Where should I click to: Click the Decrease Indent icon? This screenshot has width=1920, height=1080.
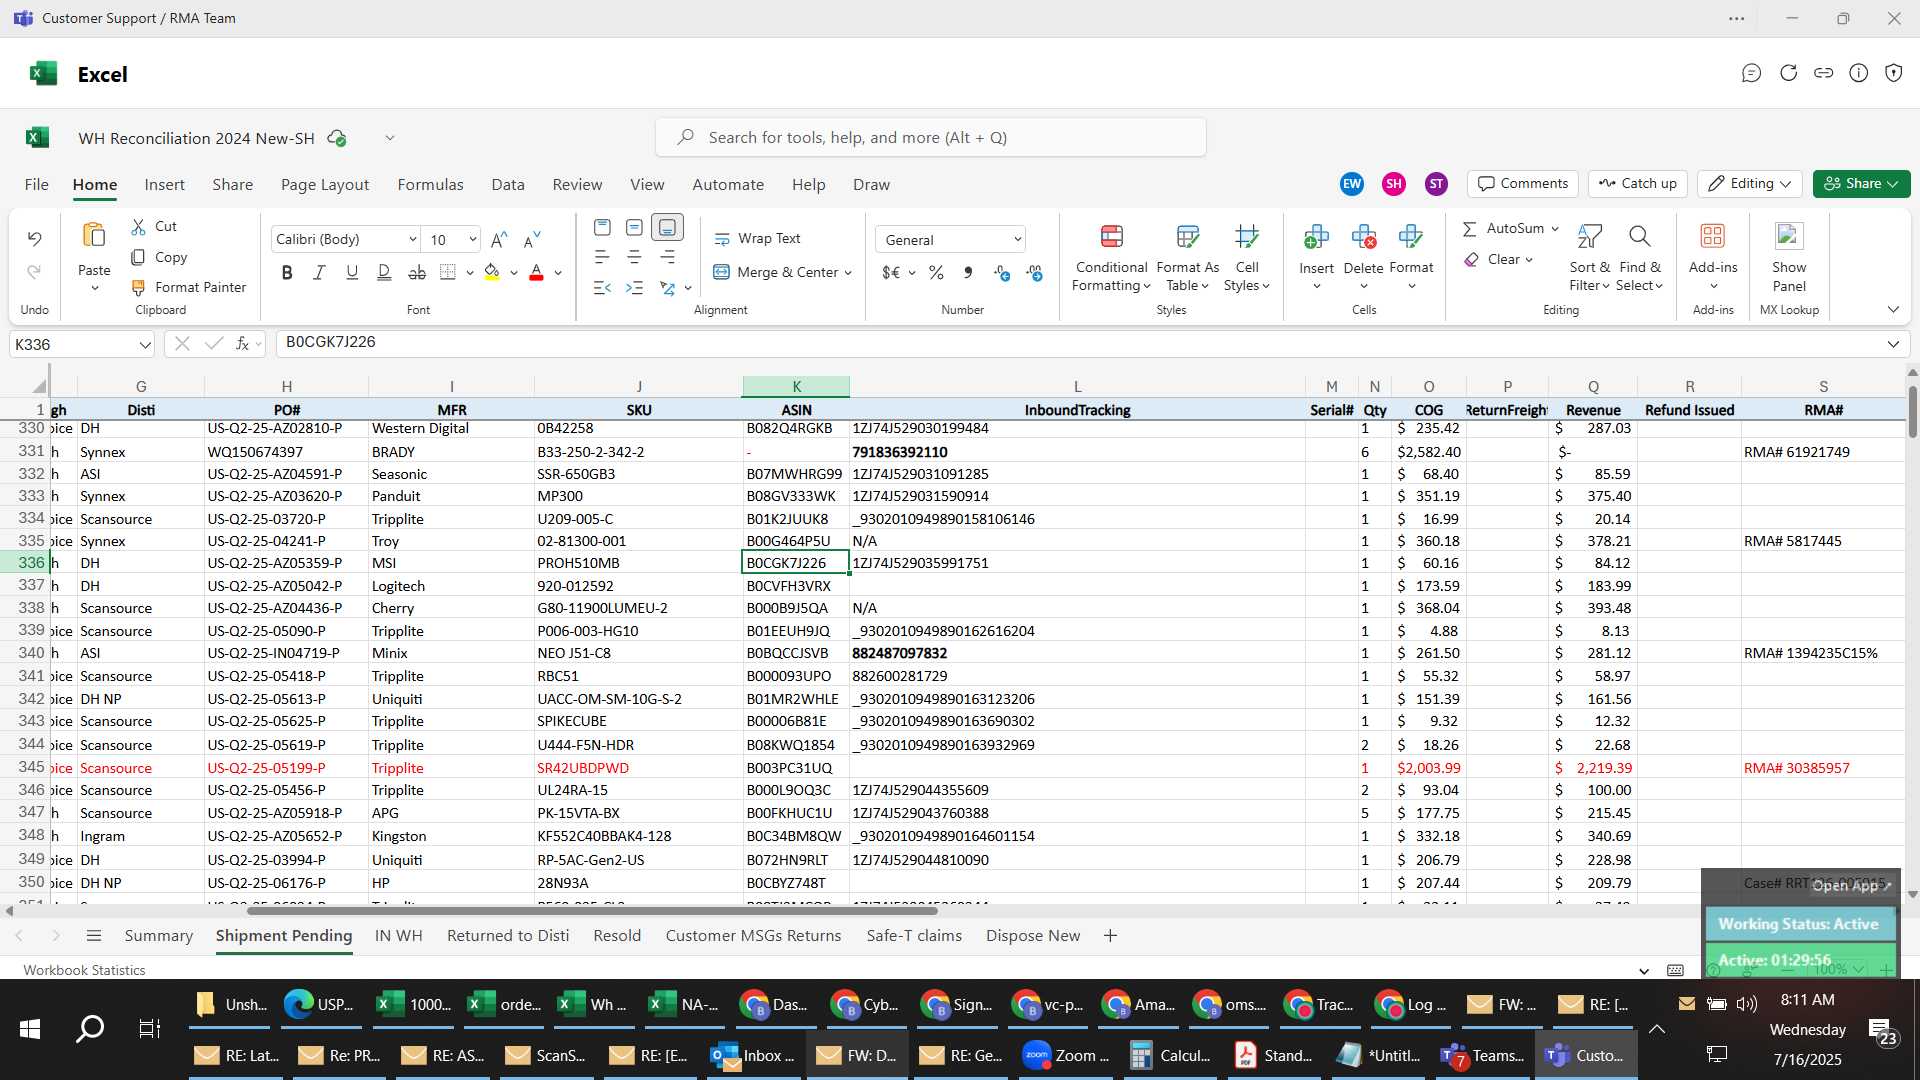[x=602, y=288]
